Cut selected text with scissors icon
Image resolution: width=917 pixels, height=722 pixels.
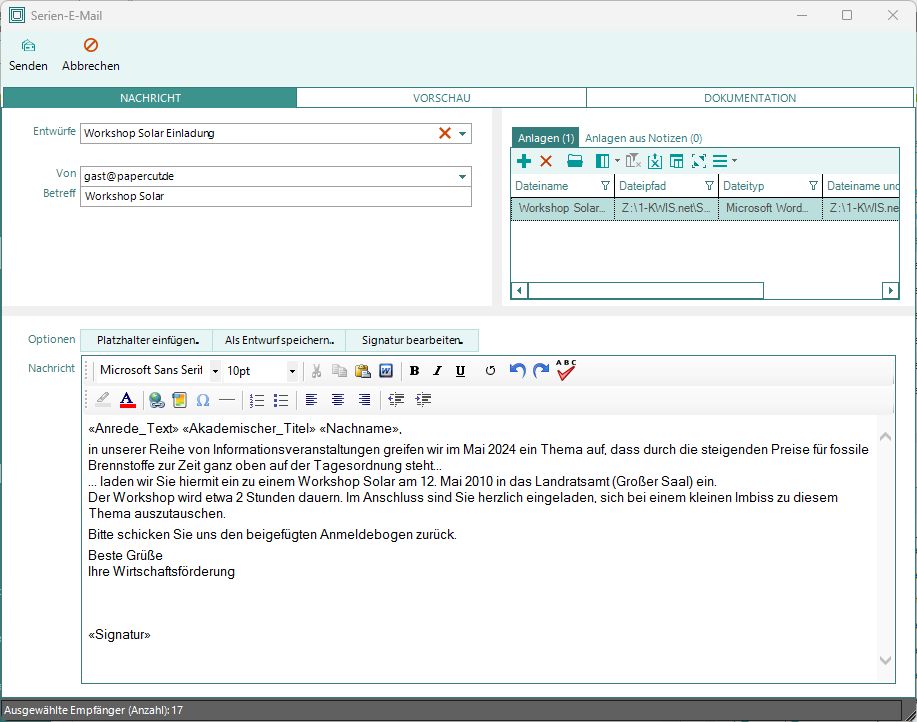pyautogui.click(x=316, y=371)
